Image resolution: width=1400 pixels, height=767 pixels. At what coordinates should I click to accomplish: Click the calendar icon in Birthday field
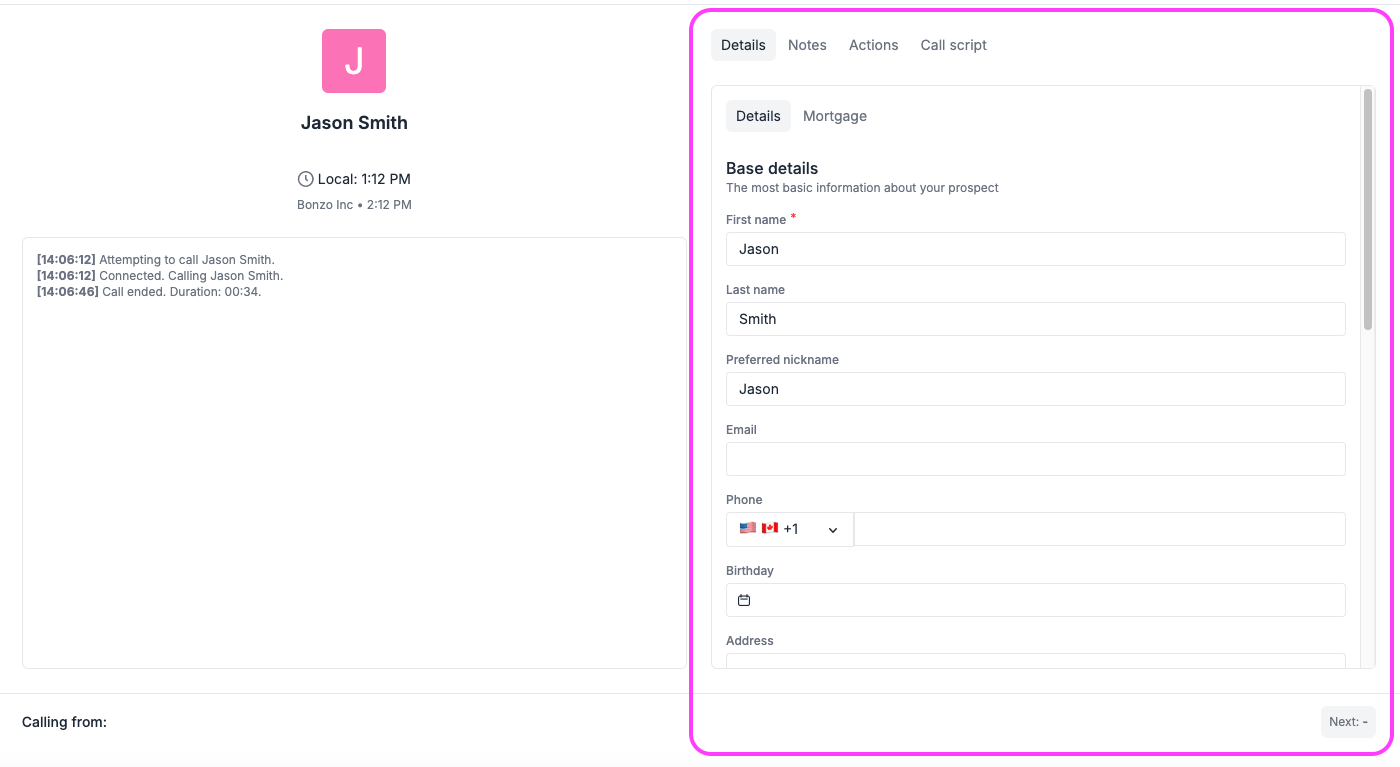tap(744, 600)
